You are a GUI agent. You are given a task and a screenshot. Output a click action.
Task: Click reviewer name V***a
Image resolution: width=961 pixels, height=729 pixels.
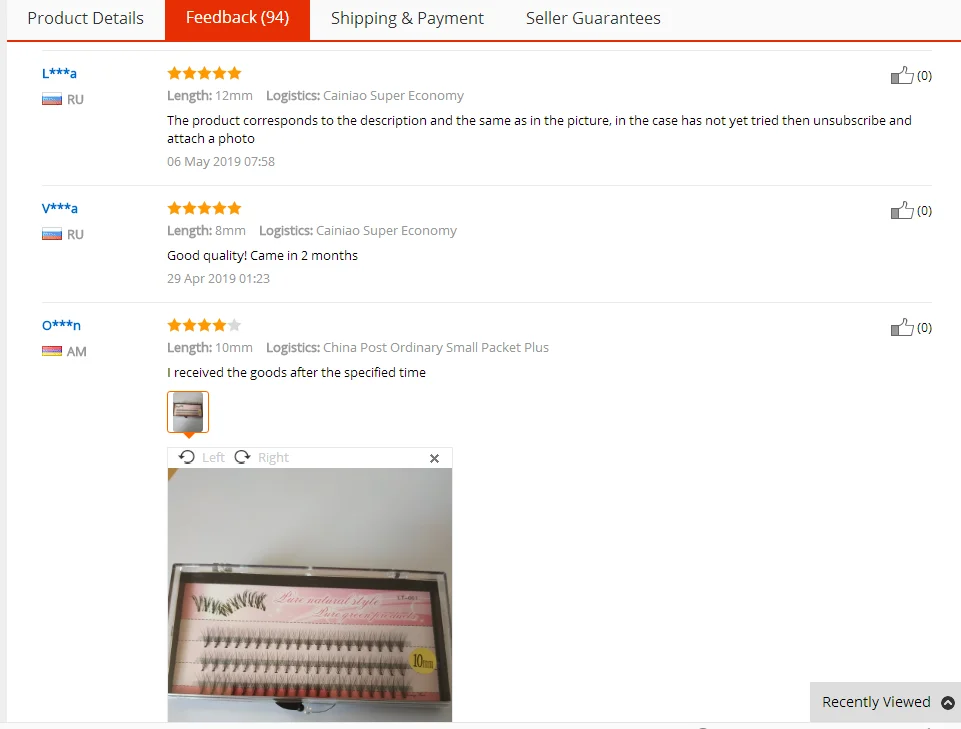click(x=59, y=208)
